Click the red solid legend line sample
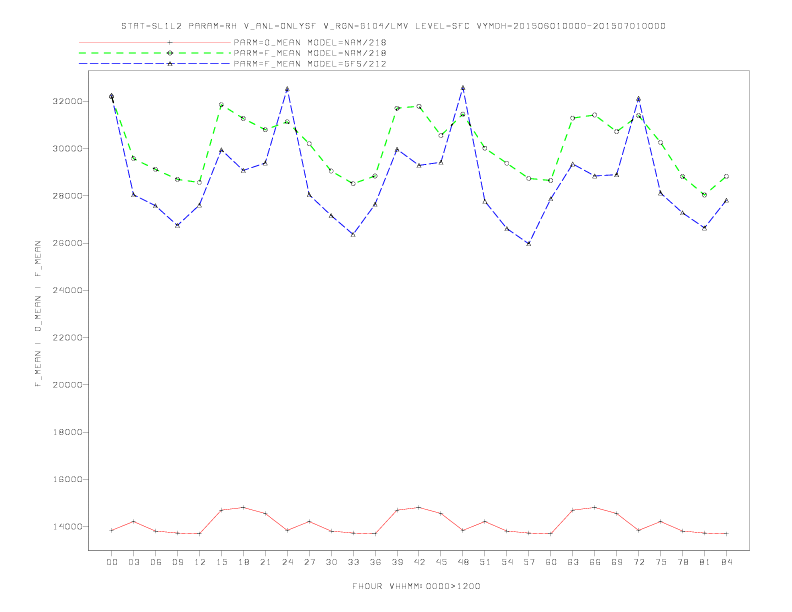Screen dimensions: 792x612 pos(155,42)
